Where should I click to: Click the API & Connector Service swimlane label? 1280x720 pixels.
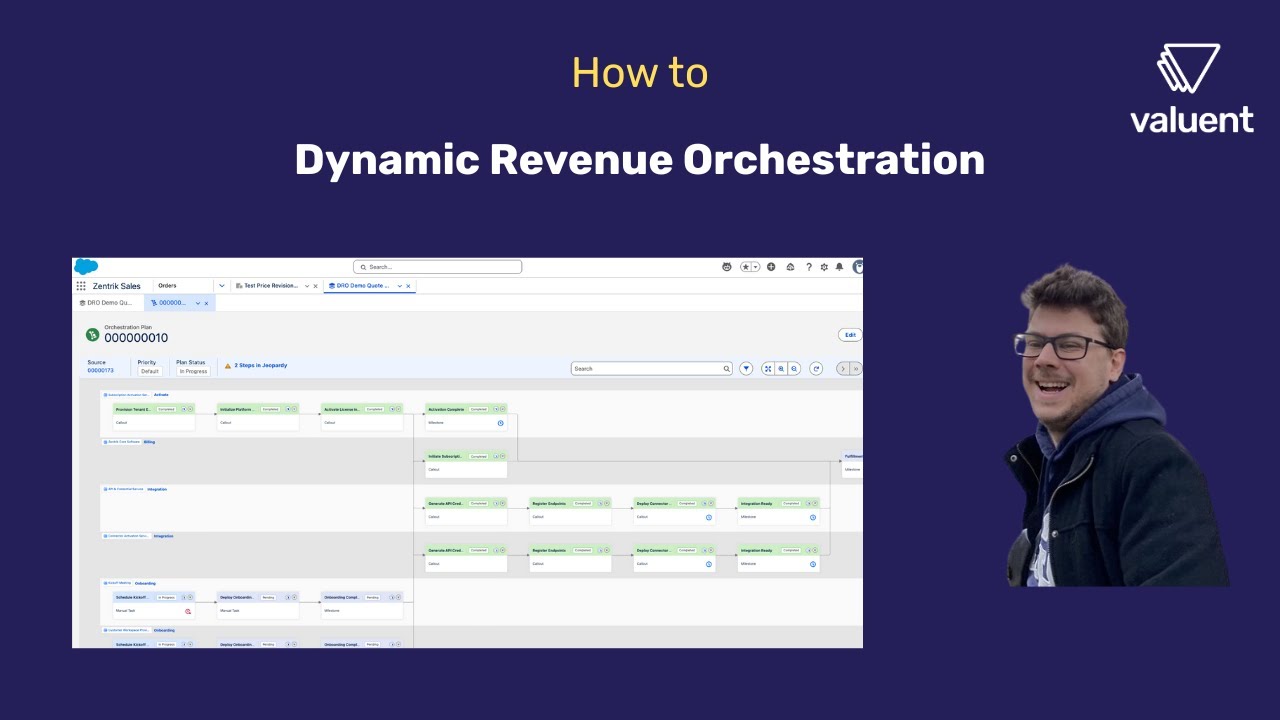[x=124, y=489]
